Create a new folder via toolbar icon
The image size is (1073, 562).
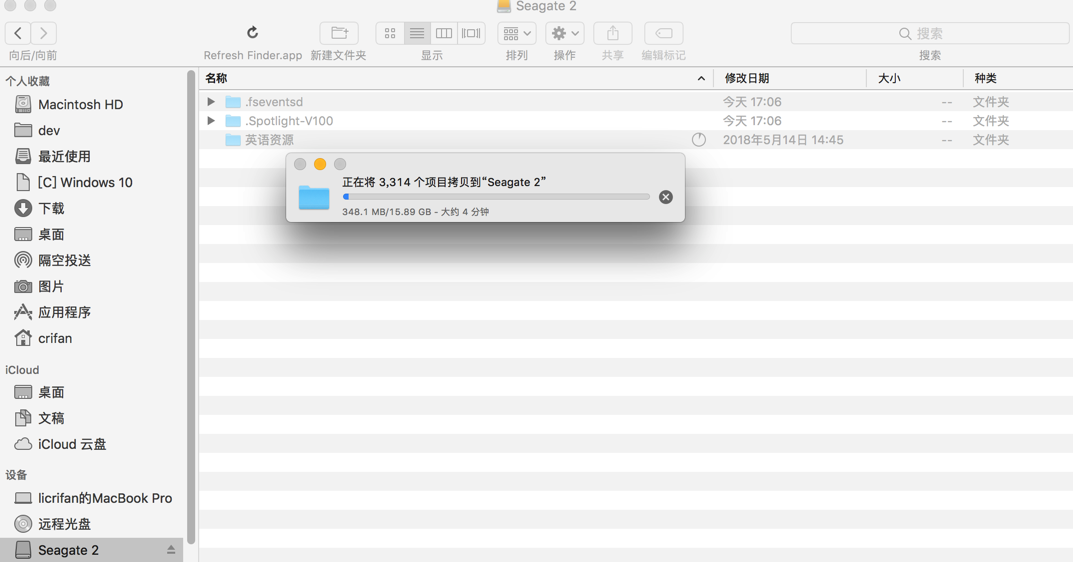pyautogui.click(x=339, y=33)
